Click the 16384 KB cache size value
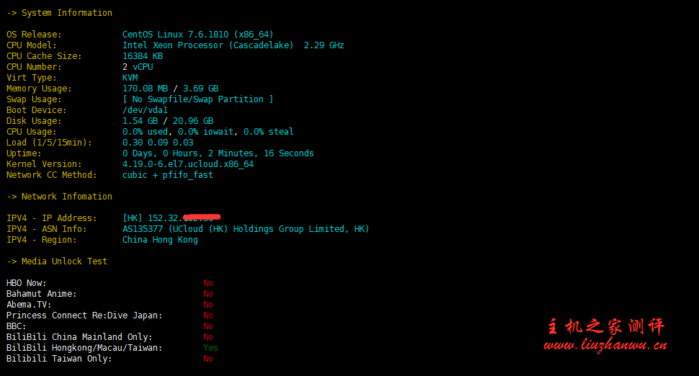Image resolution: width=699 pixels, height=376 pixels. (143, 56)
